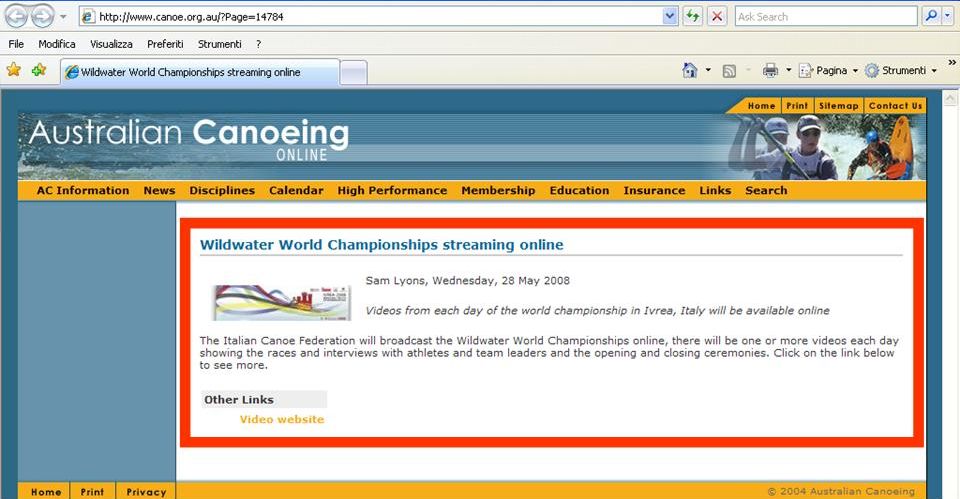Open the Calendar nav item
Image resolution: width=960 pixels, height=499 pixels.
pos(296,190)
